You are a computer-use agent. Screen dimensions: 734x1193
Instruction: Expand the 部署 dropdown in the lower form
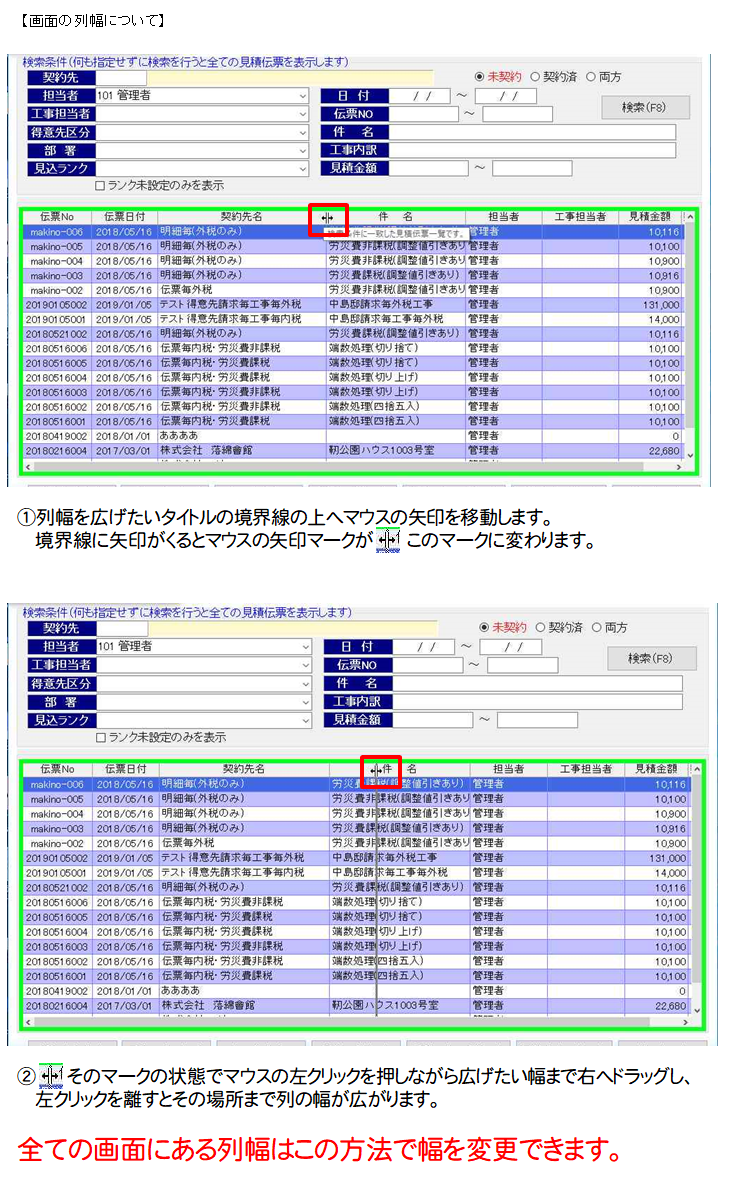(x=306, y=702)
